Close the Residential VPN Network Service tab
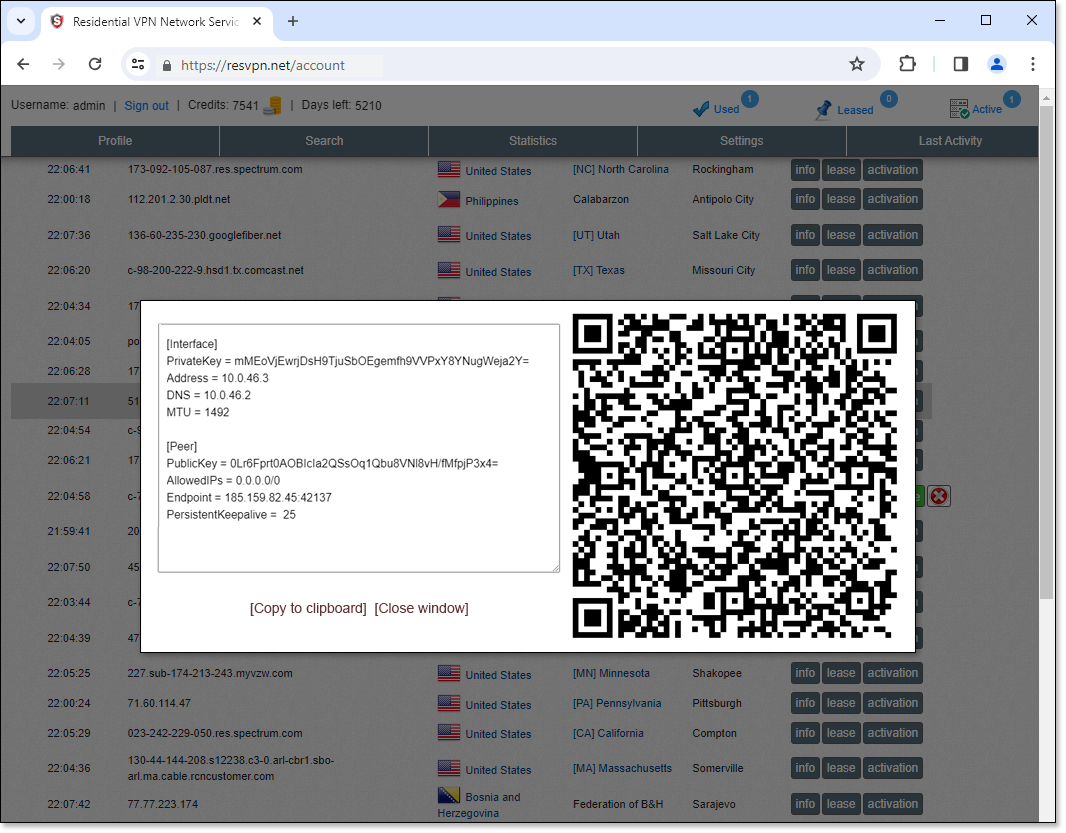 tap(257, 21)
